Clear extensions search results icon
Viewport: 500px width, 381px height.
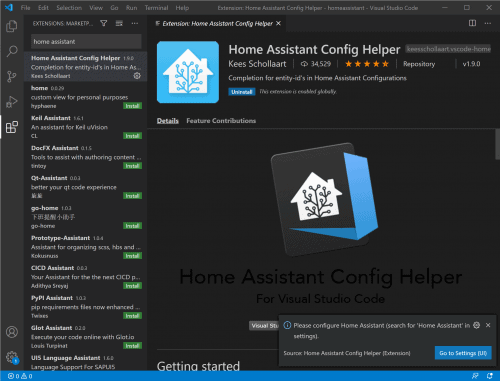(119, 23)
